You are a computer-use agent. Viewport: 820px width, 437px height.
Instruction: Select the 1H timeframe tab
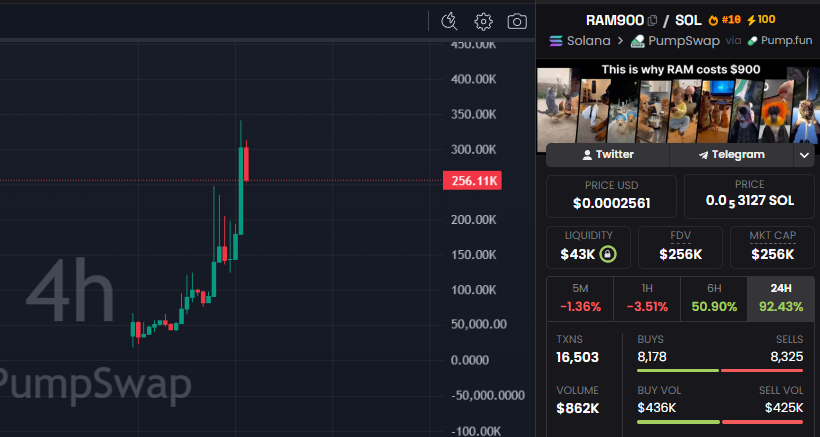click(647, 299)
